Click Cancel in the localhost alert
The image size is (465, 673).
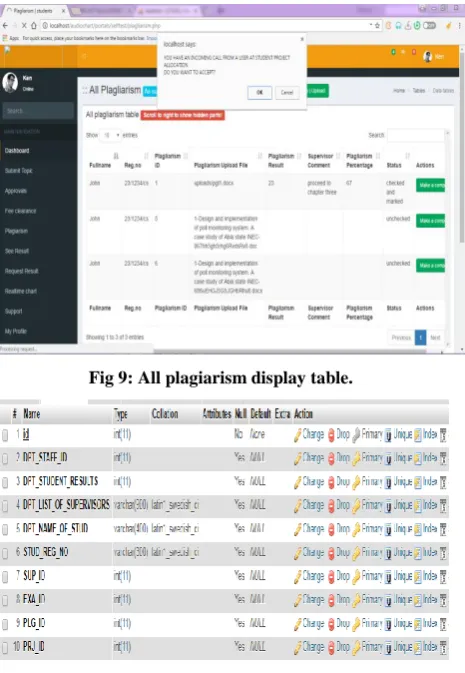[287, 92]
